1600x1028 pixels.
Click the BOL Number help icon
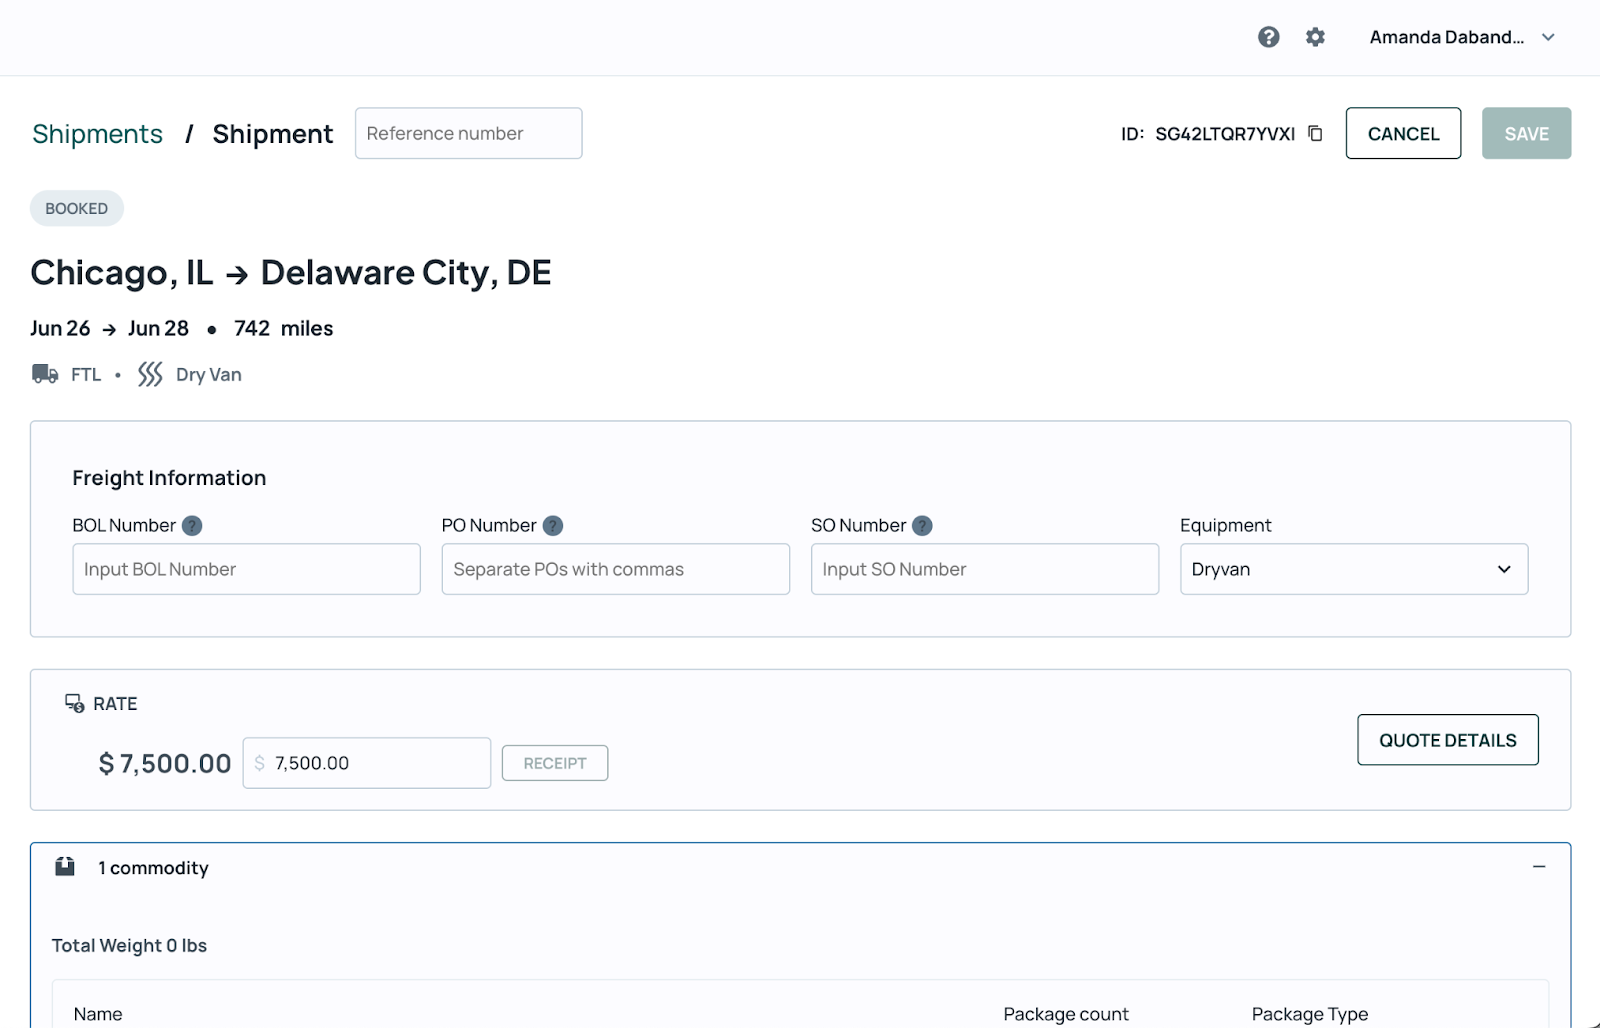point(192,525)
